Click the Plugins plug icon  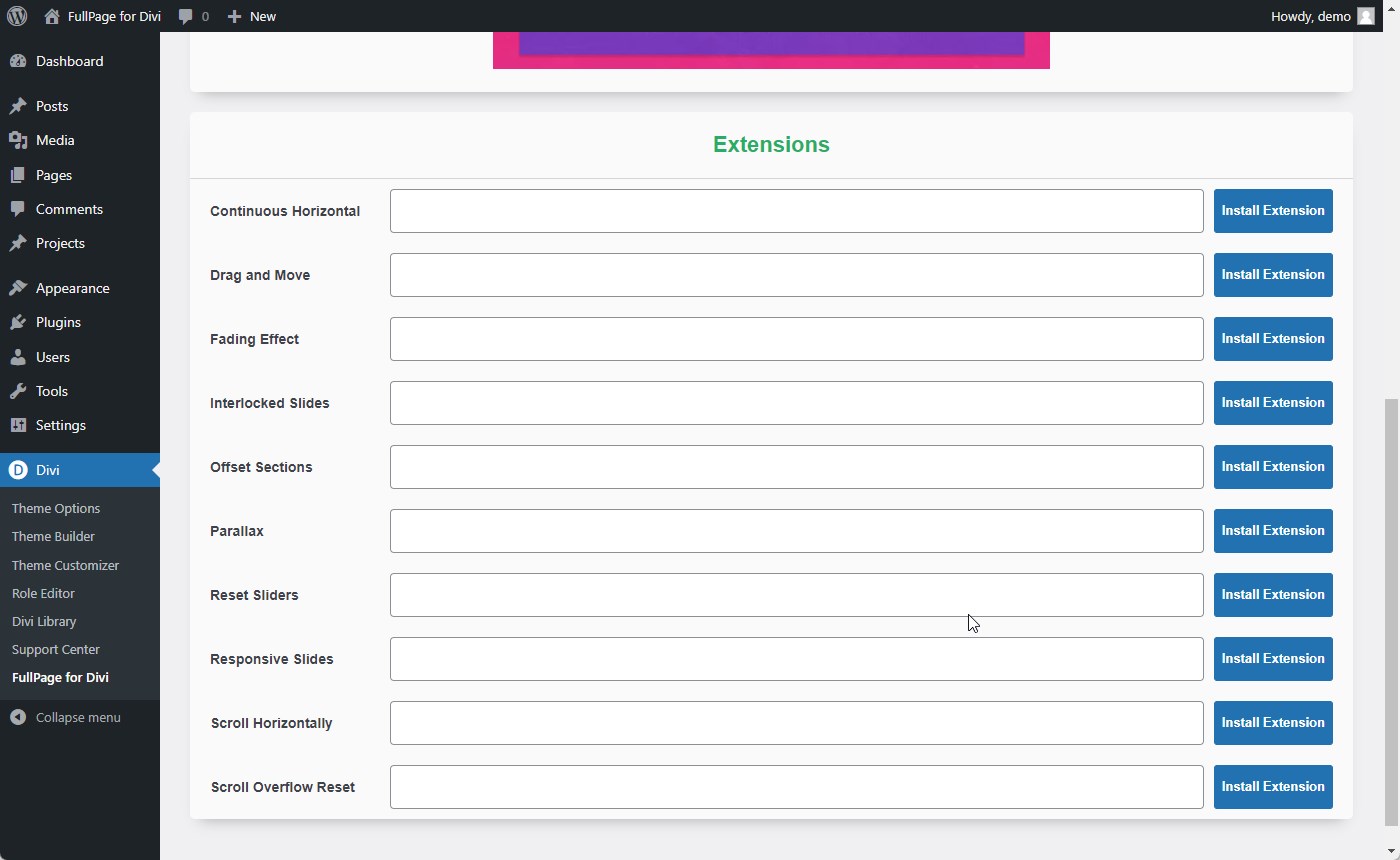coord(18,322)
